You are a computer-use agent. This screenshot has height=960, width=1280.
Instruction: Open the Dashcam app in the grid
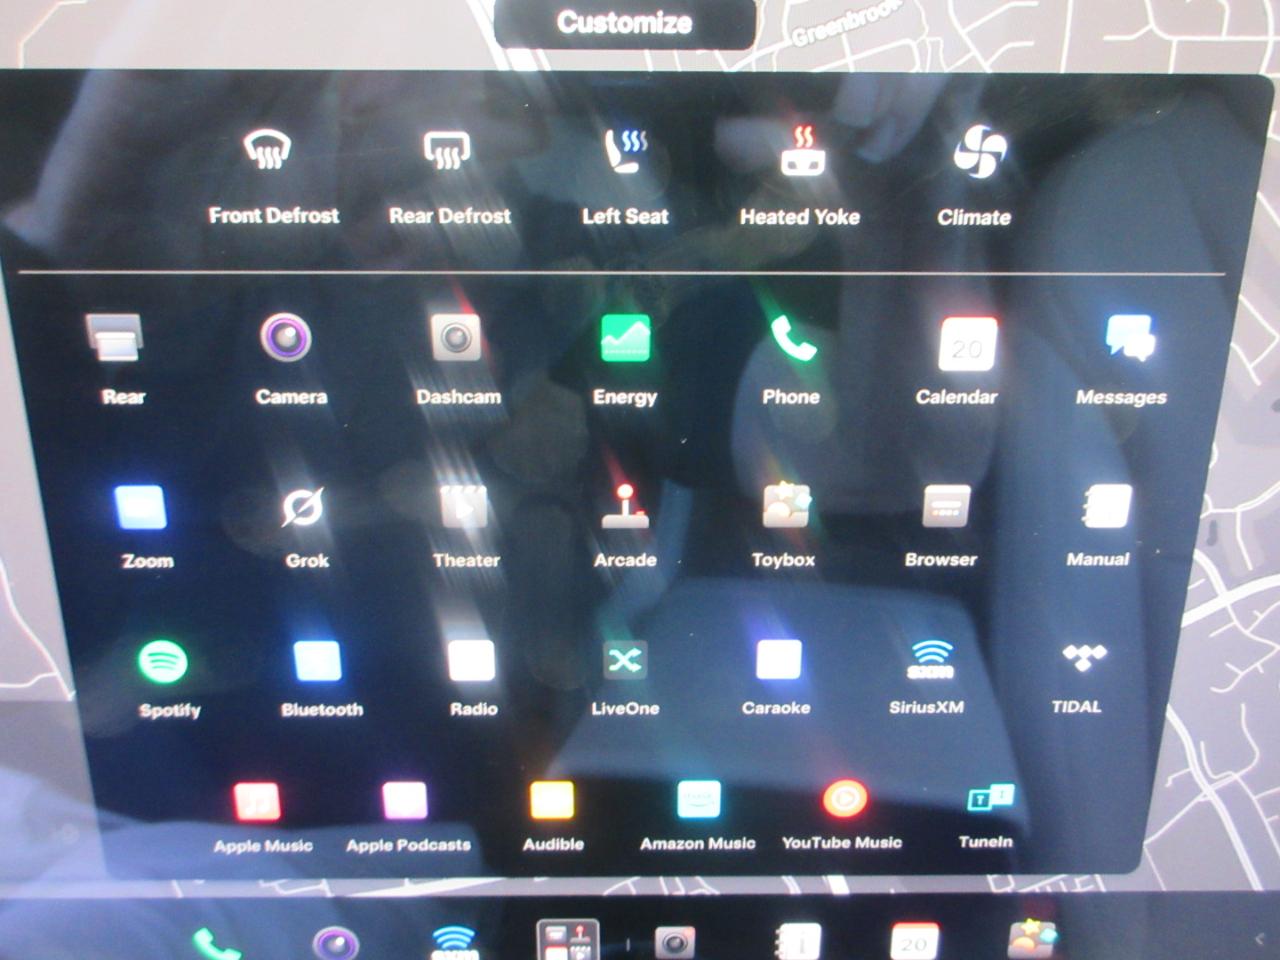458,360
